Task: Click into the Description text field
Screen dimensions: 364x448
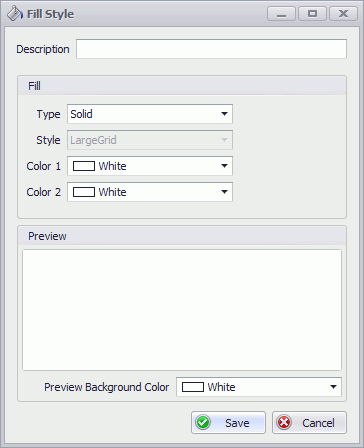Action: (211, 49)
